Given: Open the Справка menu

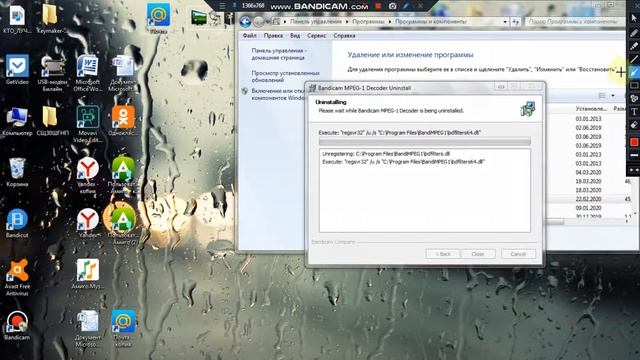Looking at the screenshot, I should (x=344, y=36).
